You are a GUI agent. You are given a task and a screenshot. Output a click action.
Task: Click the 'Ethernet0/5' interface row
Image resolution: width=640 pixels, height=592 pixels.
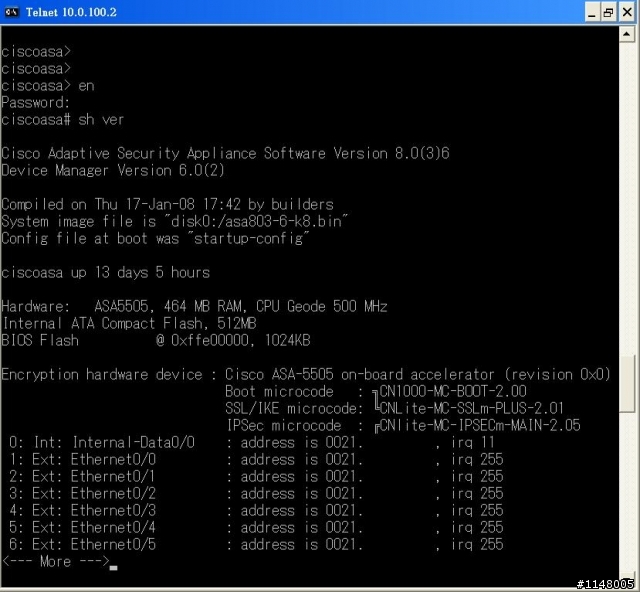[x=256, y=545]
